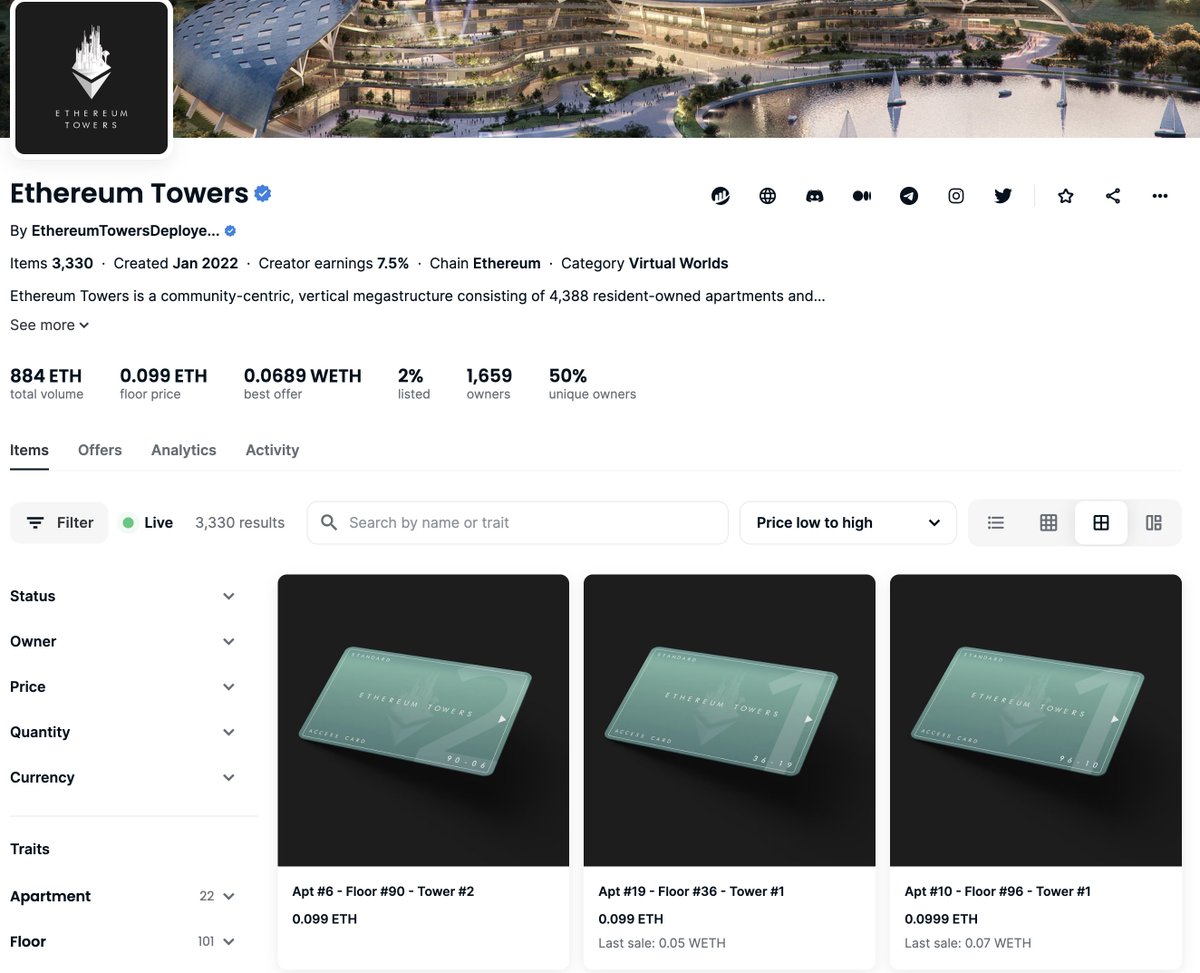1200x973 pixels.
Task: Switch to small grid view icon
Action: pos(1048,523)
